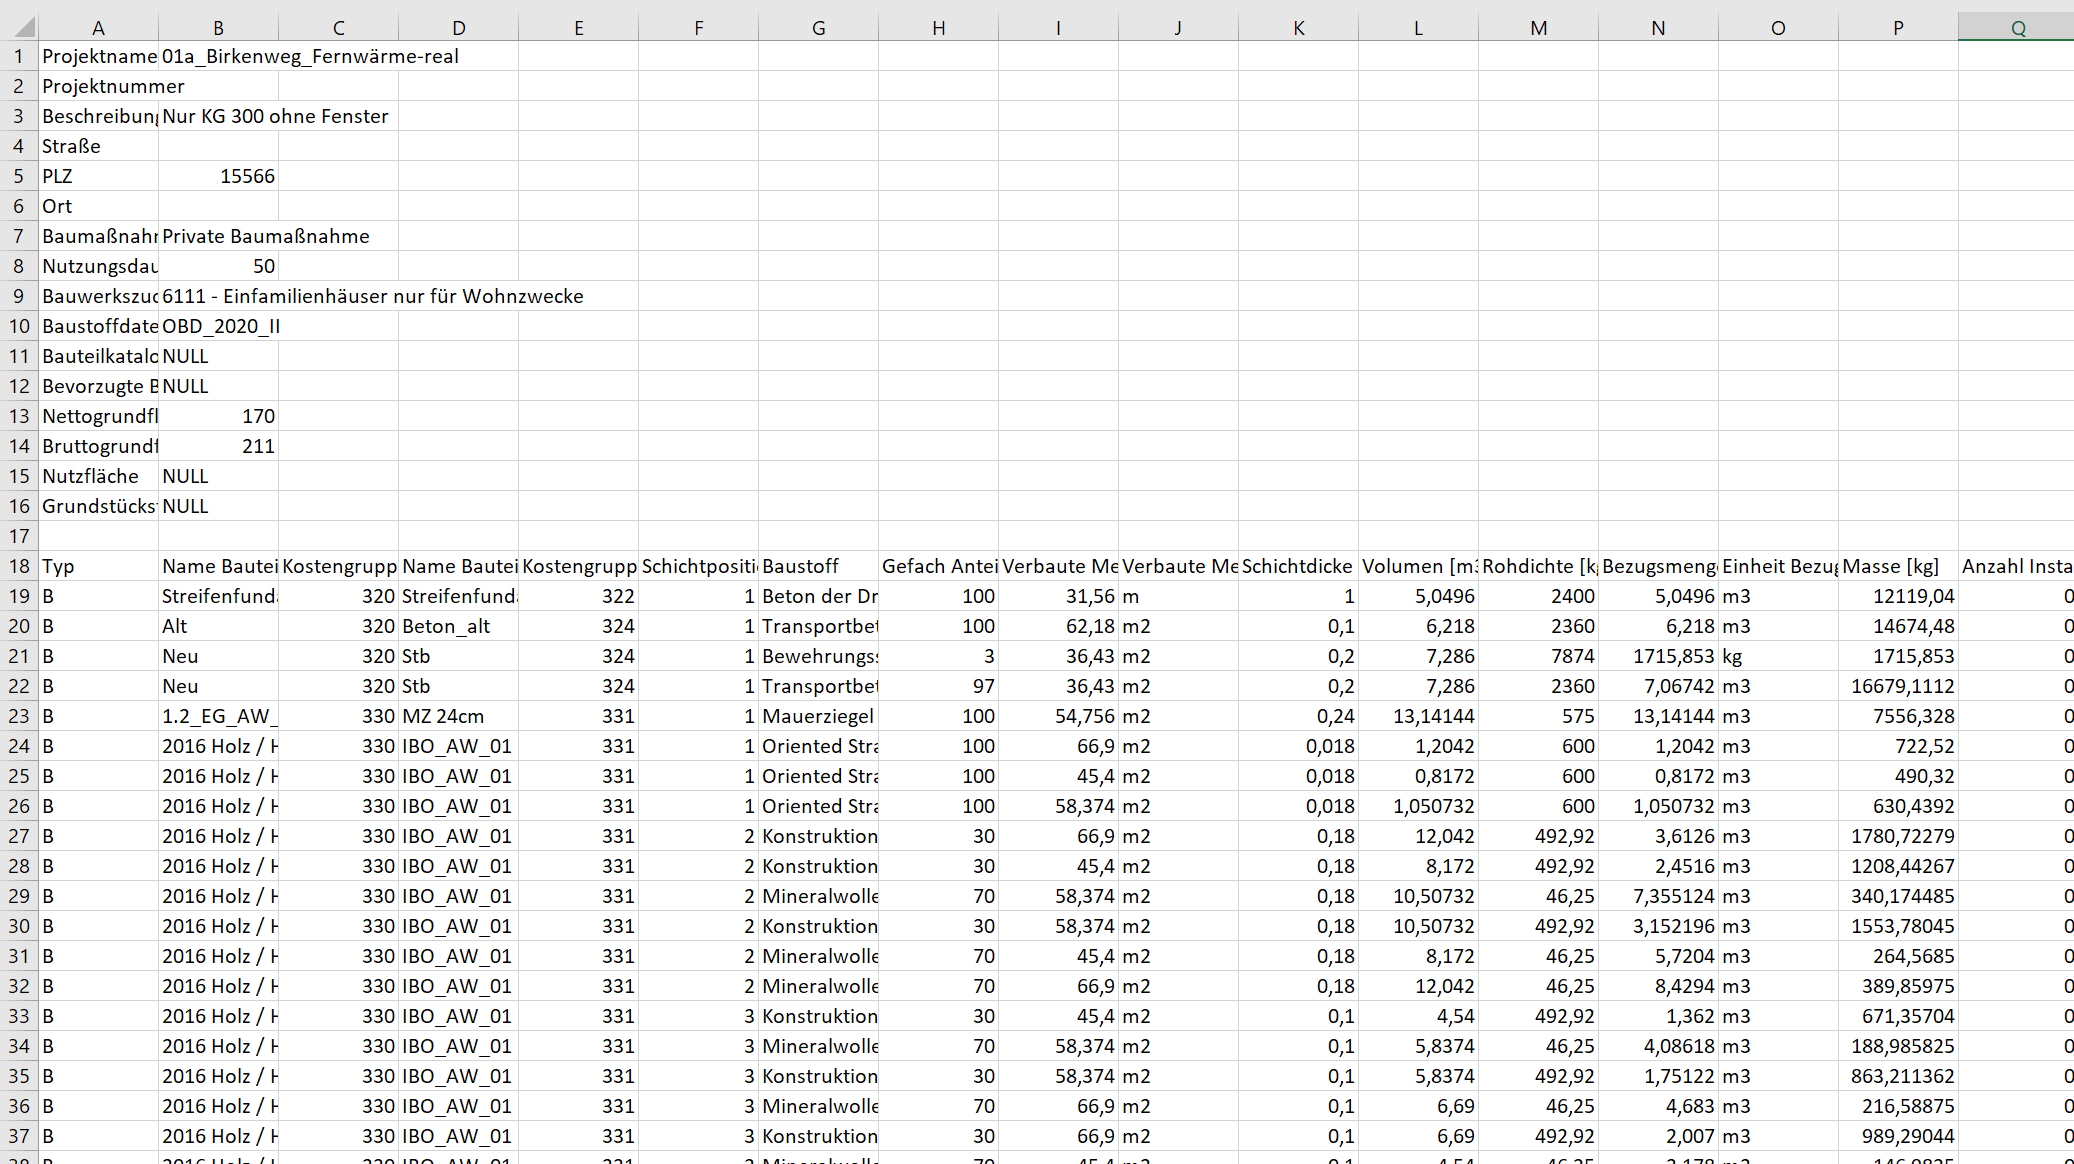
Task: Select mass value 14674,48
Action: pyautogui.click(x=1898, y=626)
